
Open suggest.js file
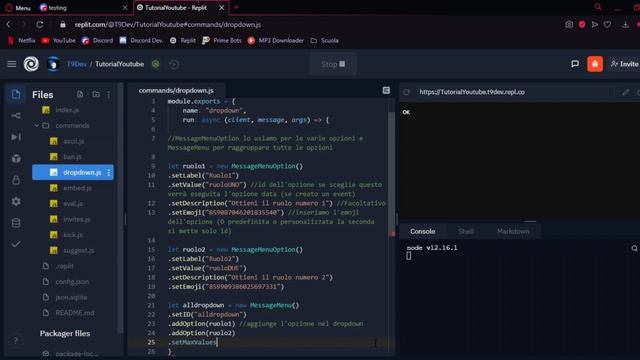click(78, 251)
